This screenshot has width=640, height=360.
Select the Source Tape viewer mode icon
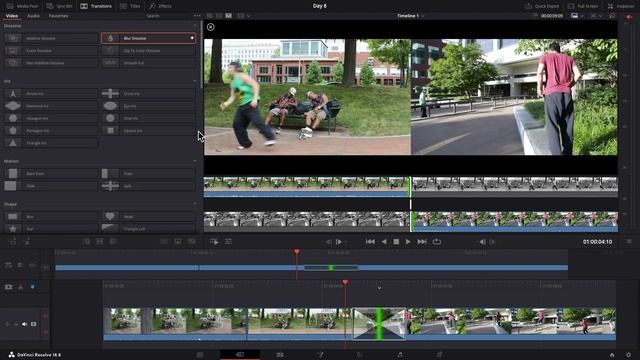[219, 16]
